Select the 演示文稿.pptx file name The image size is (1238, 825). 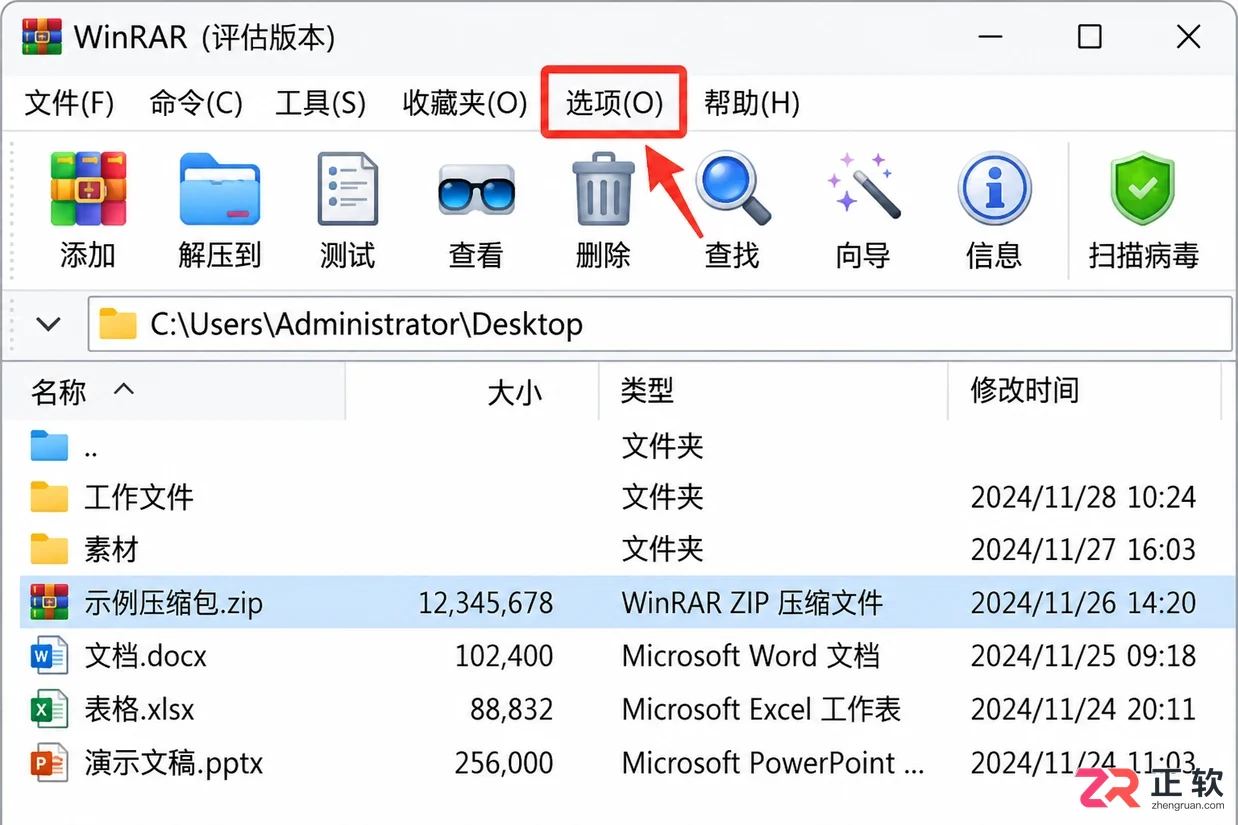pos(174,764)
